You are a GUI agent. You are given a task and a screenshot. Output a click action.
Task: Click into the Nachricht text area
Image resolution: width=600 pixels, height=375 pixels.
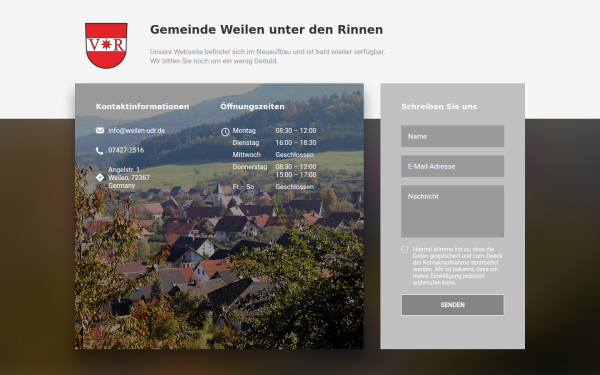[x=452, y=211]
